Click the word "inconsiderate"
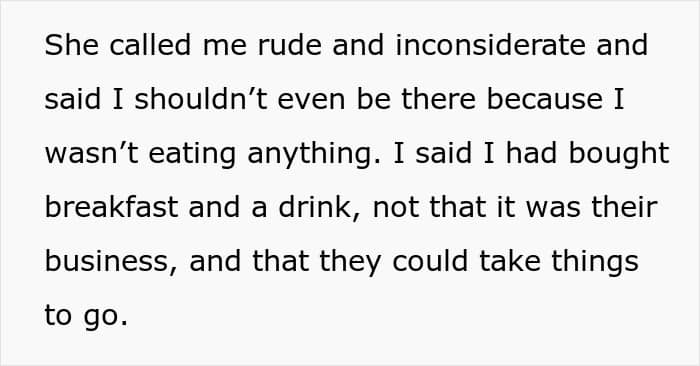This screenshot has height=366, width=700. tap(490, 45)
